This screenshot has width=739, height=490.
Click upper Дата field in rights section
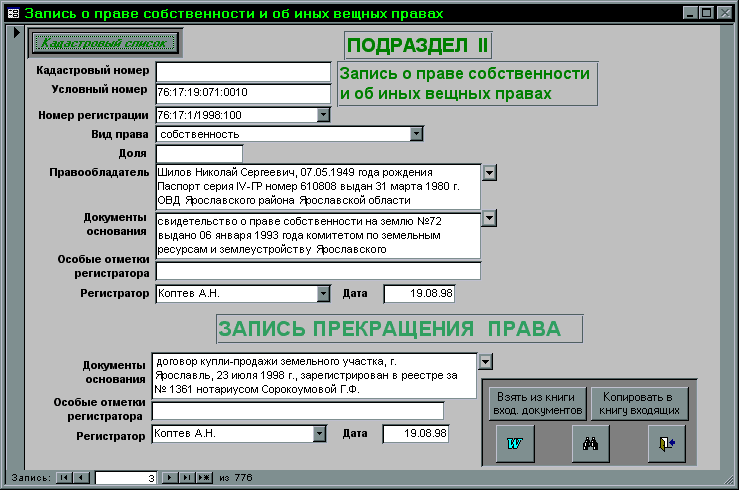coord(419,294)
